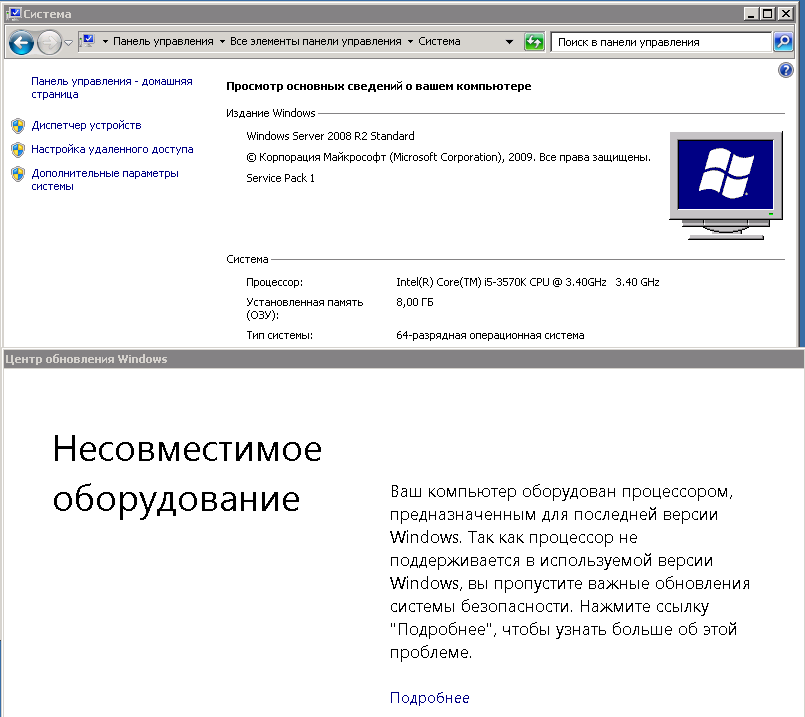Screen dimensions: 805x717
Task: Click the Центр обновления Windows title bar
Action: [402, 359]
